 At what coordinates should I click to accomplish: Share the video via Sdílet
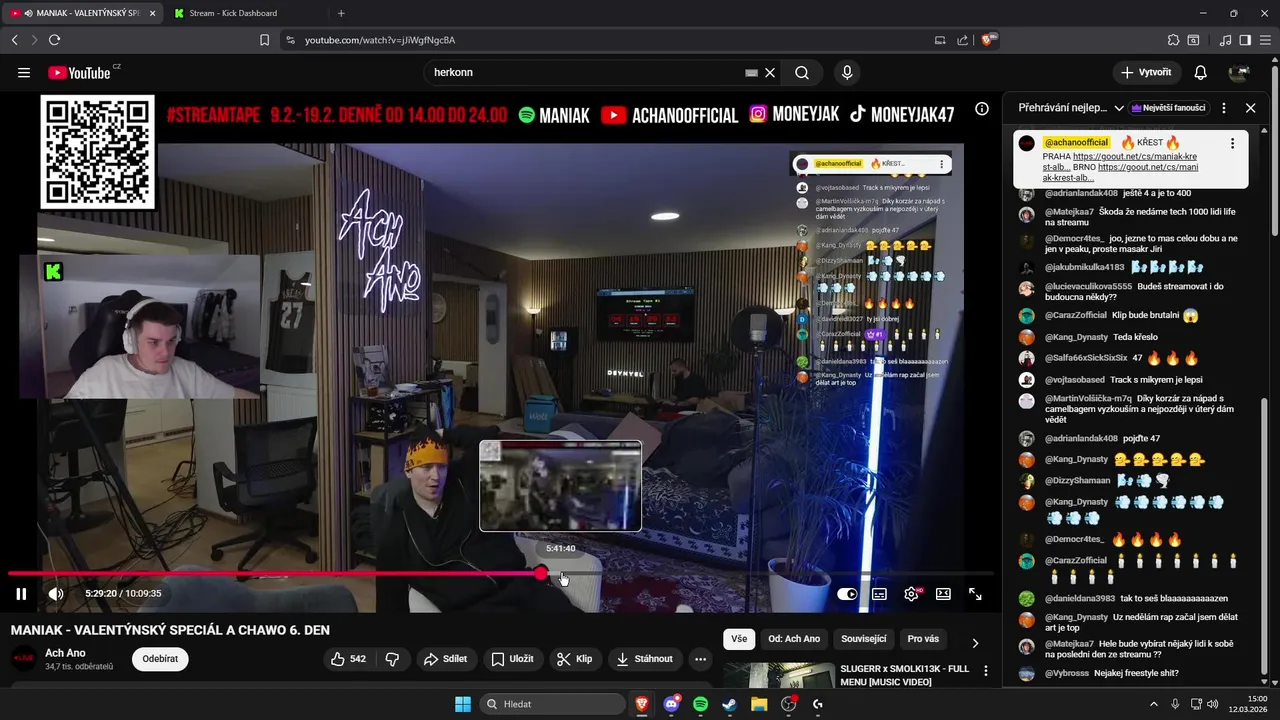pyautogui.click(x=446, y=659)
